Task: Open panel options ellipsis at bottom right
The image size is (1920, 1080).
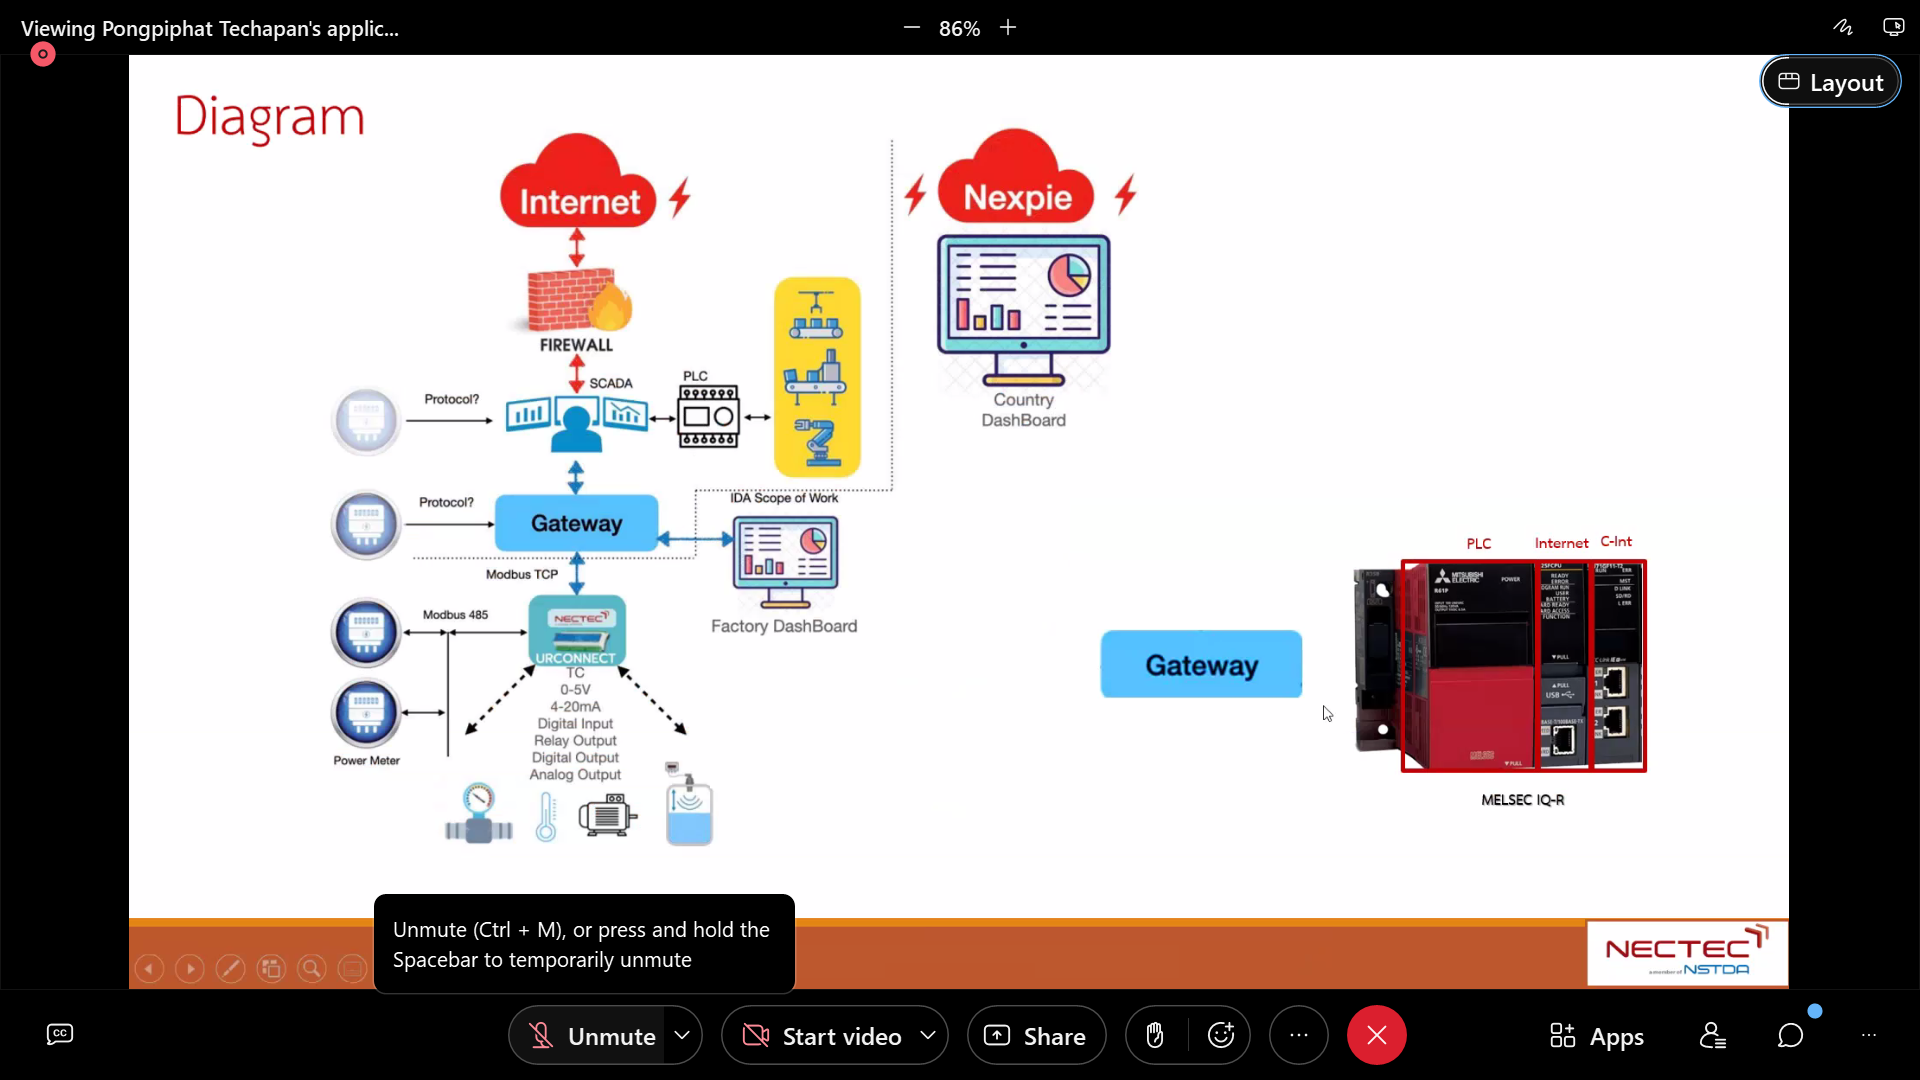Action: [1869, 1036]
